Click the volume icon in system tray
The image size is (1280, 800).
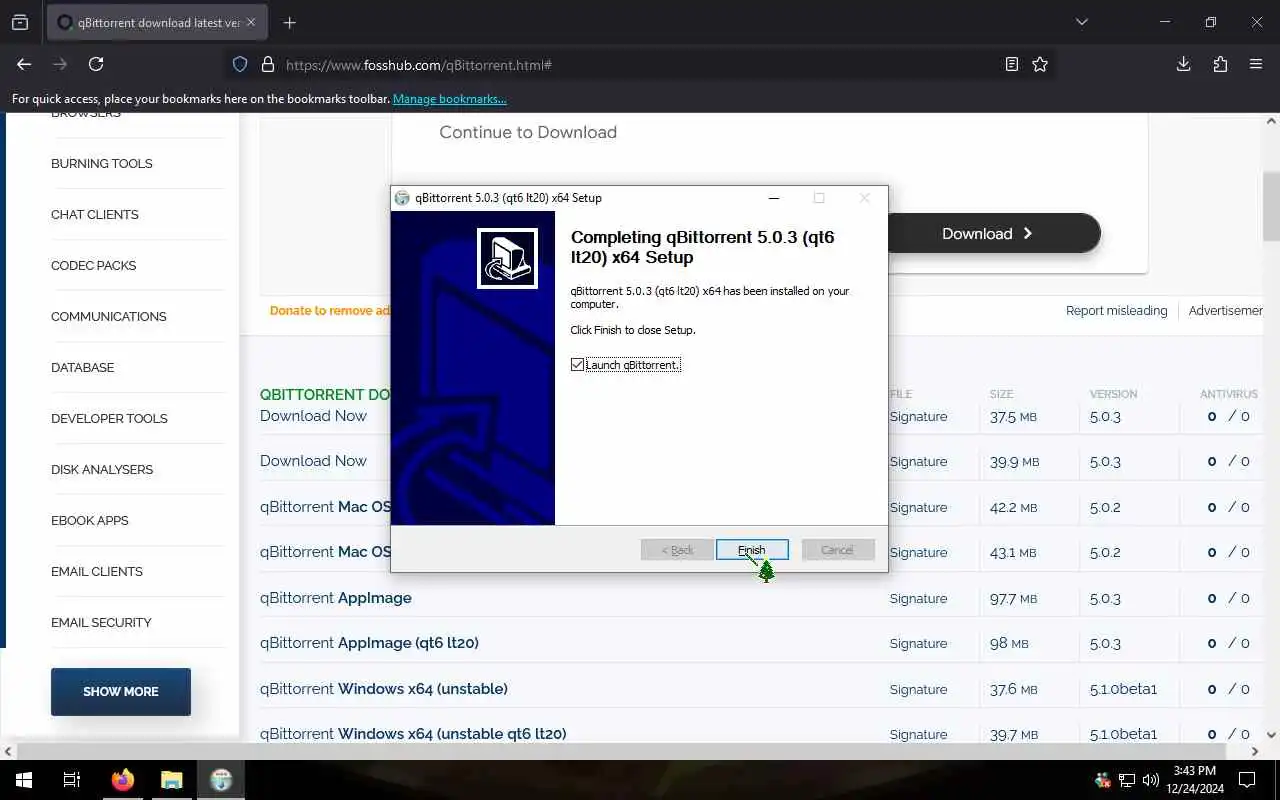pos(1150,780)
